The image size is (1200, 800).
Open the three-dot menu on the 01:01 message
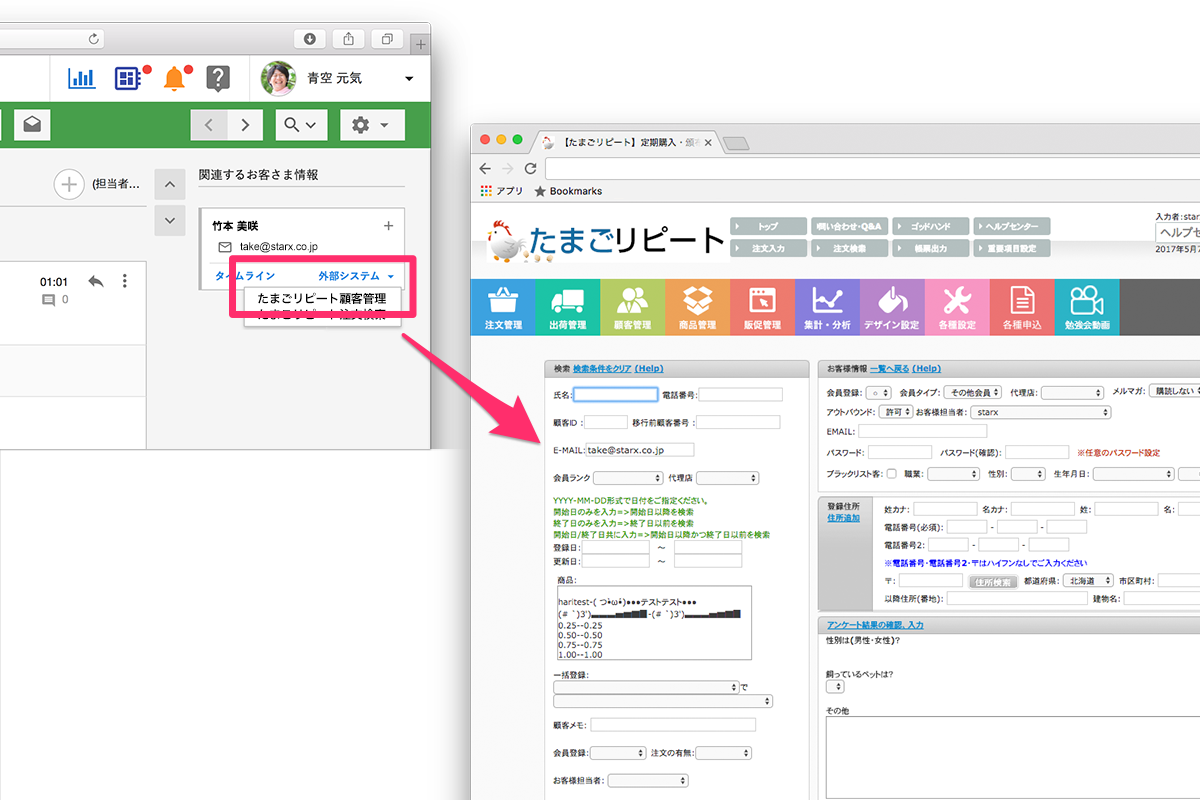pos(125,281)
